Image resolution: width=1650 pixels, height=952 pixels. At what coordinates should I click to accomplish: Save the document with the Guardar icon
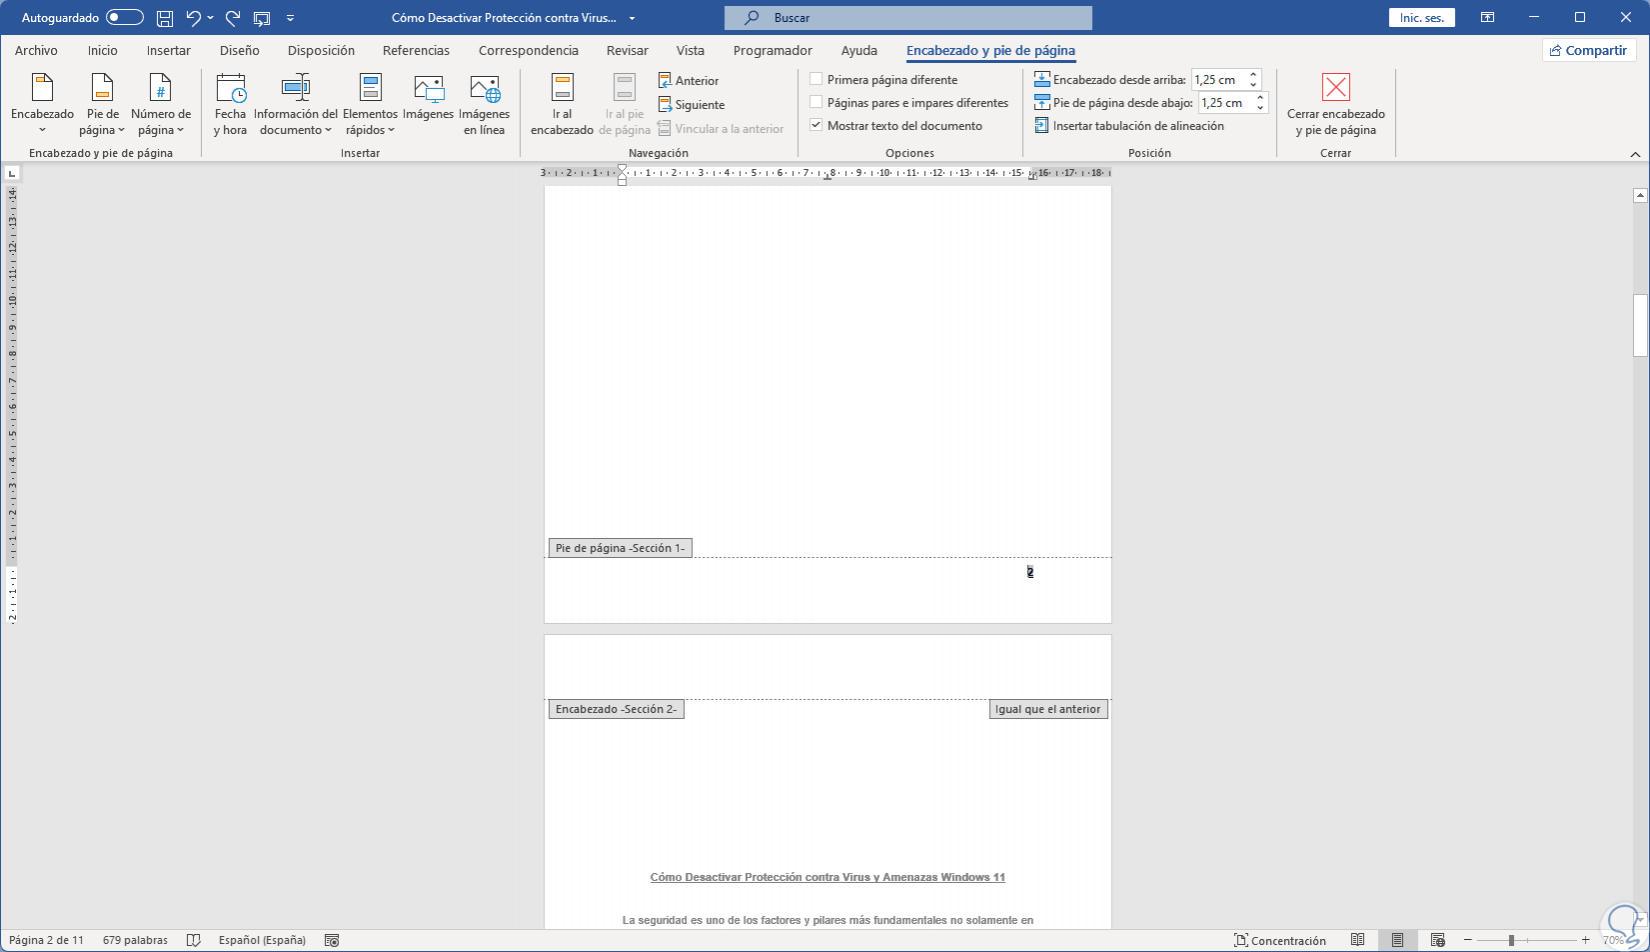(165, 18)
